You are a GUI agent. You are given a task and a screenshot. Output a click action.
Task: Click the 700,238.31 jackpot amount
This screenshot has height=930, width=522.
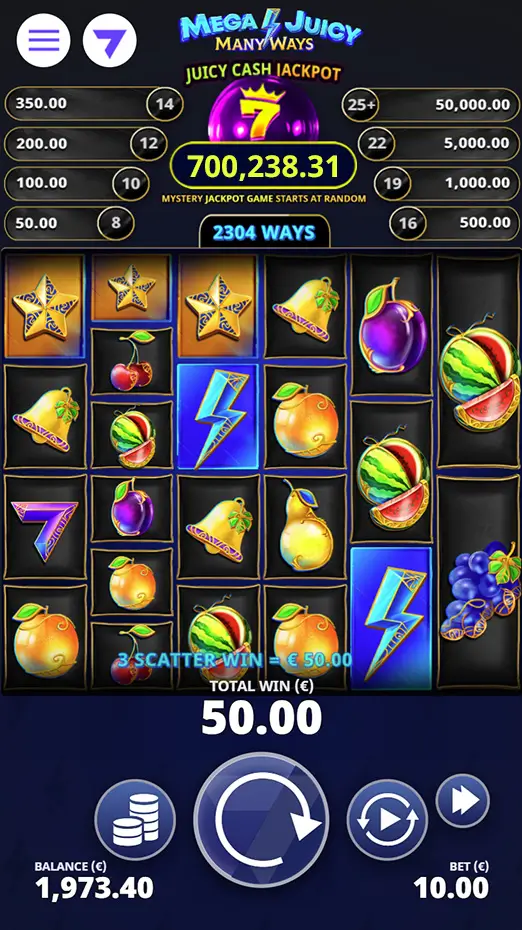pyautogui.click(x=263, y=167)
